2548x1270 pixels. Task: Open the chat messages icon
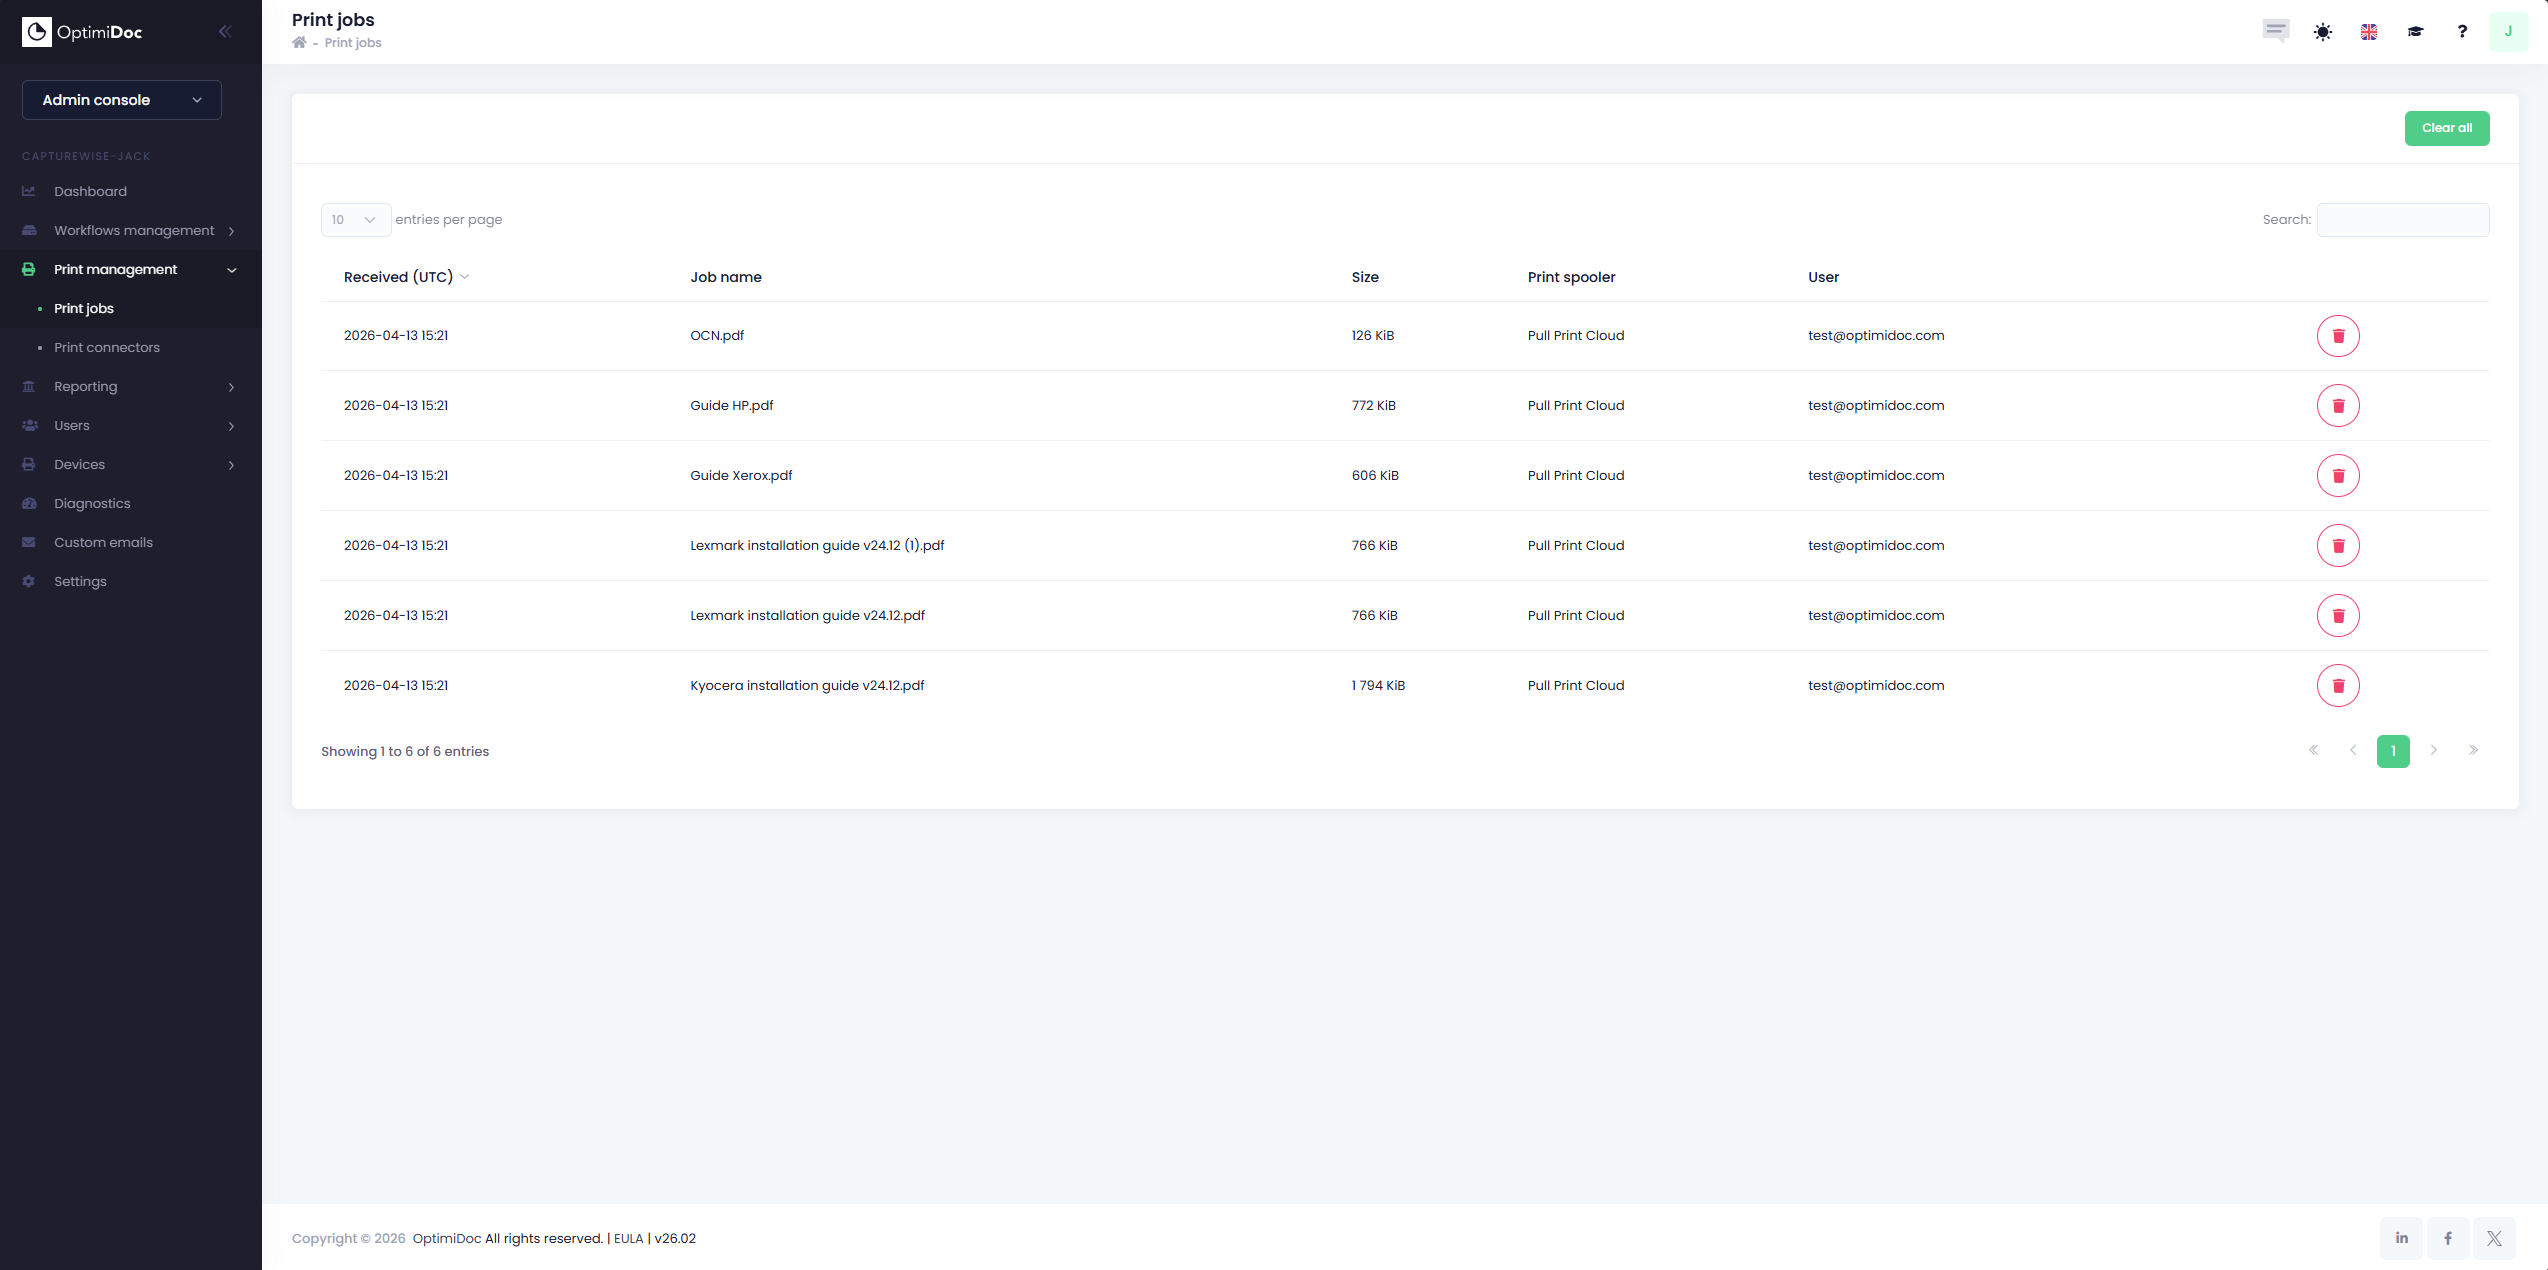(2275, 31)
